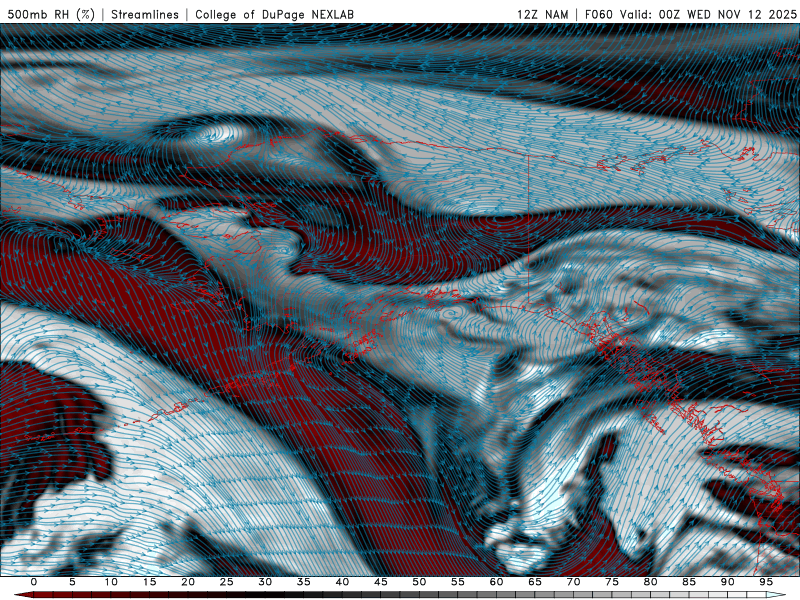Click colorbar tick label "65"
The width and height of the screenshot is (800, 600).
click(x=535, y=582)
